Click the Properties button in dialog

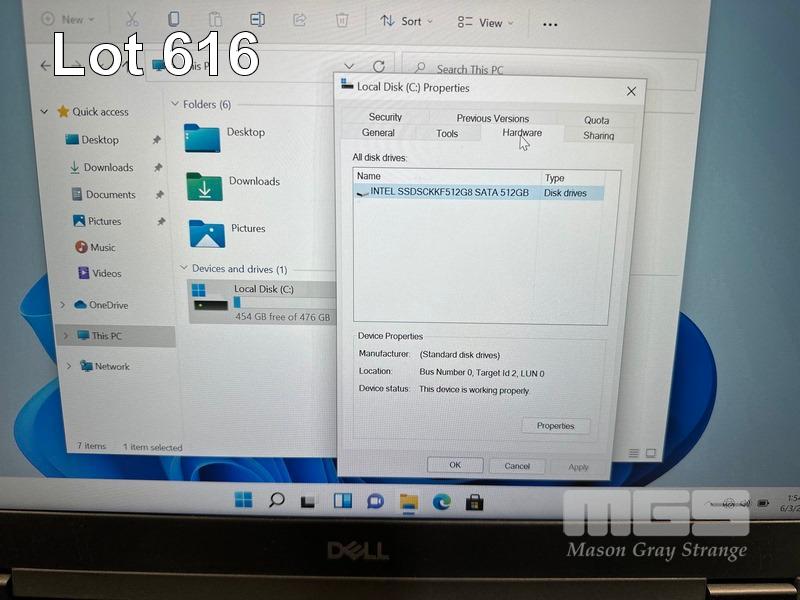555,426
